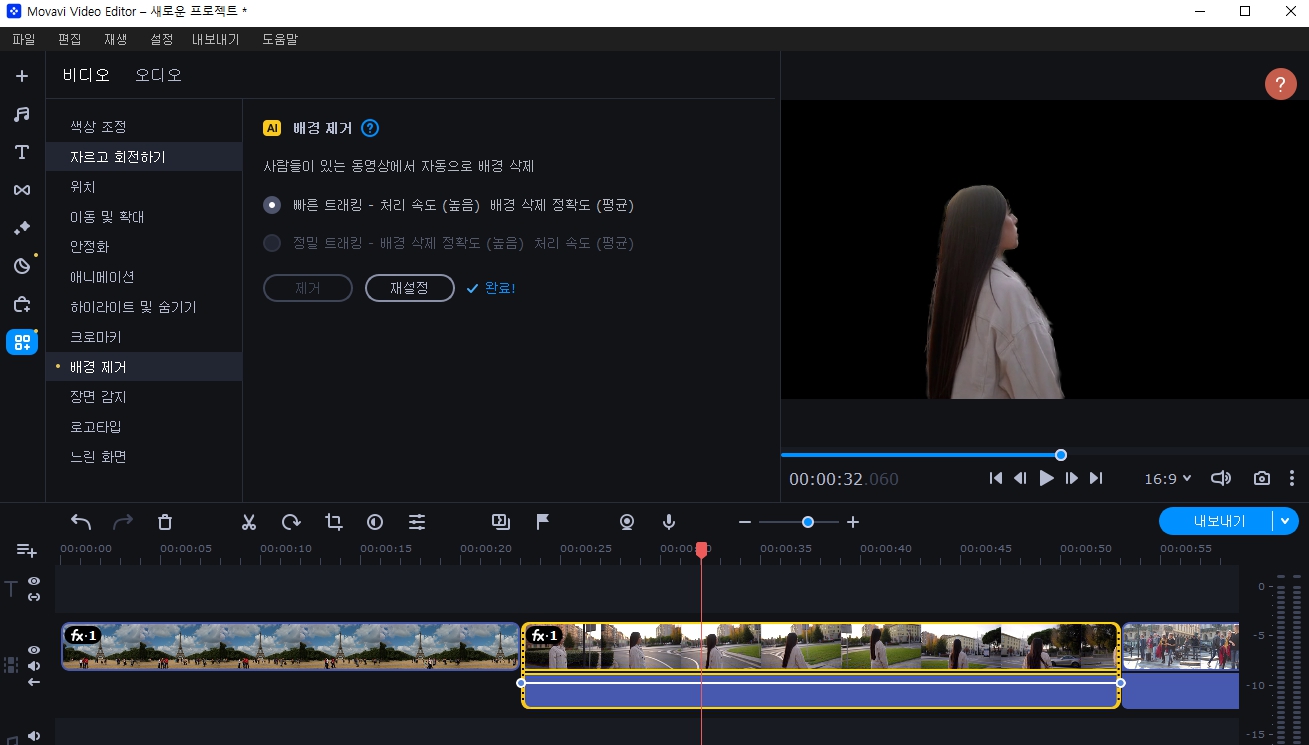The image size is (1309, 745).
Task: Click the timeline zoom slider handle
Action: coord(807,522)
